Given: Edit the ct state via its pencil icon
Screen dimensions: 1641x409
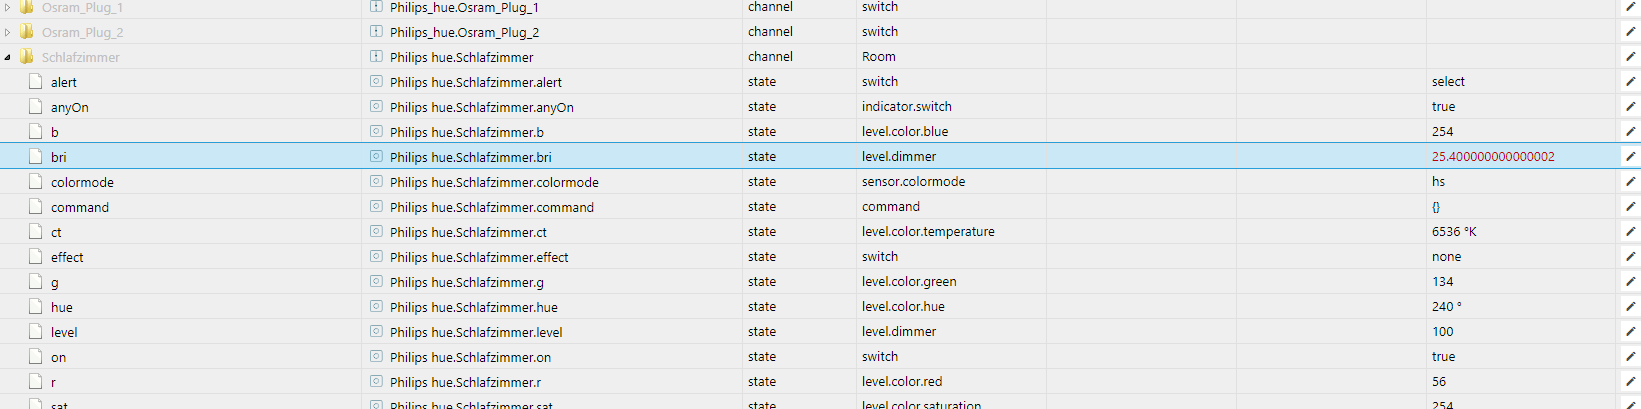Looking at the screenshot, I should [1631, 232].
